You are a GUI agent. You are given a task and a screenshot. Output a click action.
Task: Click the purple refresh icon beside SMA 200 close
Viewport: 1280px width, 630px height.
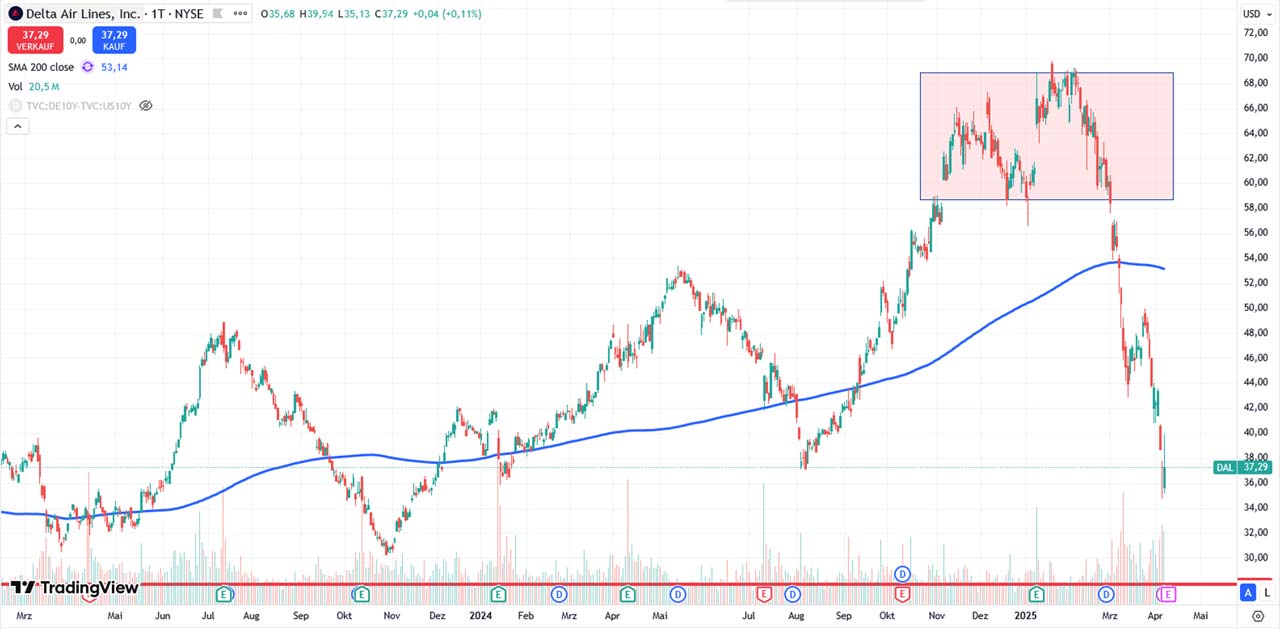[87, 67]
